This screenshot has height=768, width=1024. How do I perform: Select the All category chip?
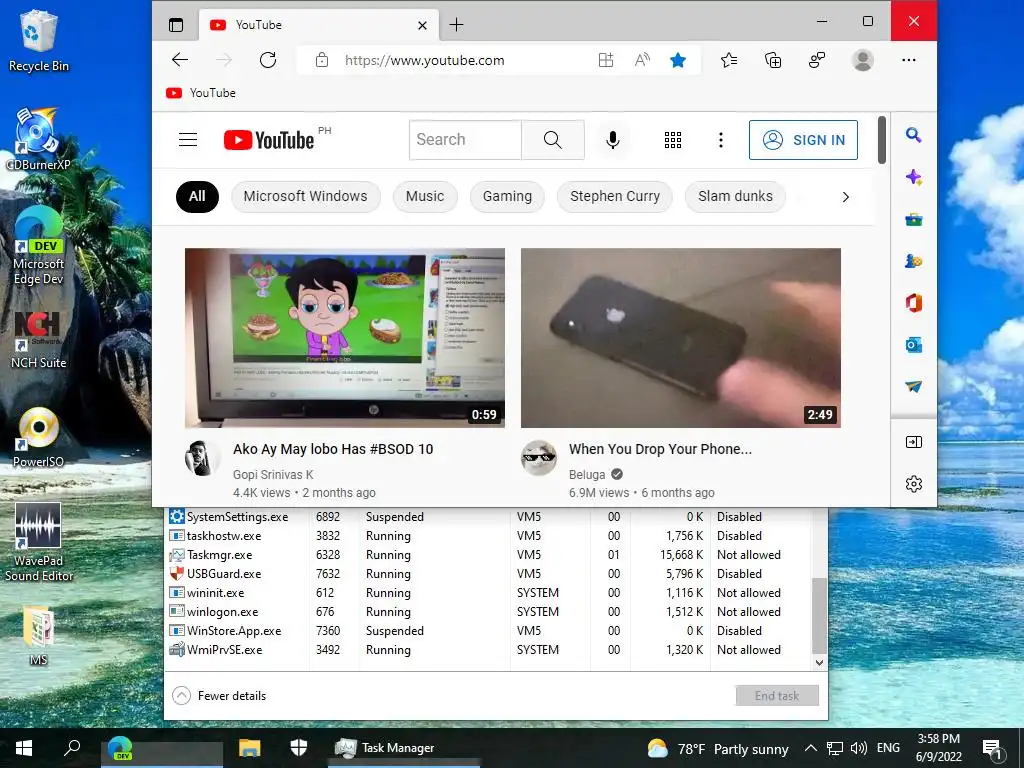[x=197, y=197]
